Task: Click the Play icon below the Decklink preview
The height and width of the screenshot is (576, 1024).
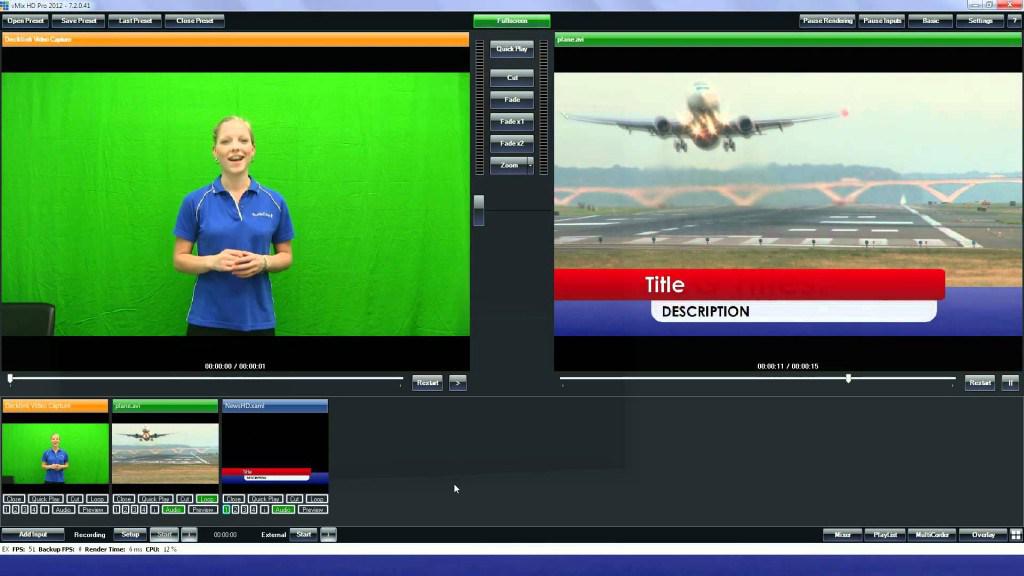Action: click(x=456, y=382)
